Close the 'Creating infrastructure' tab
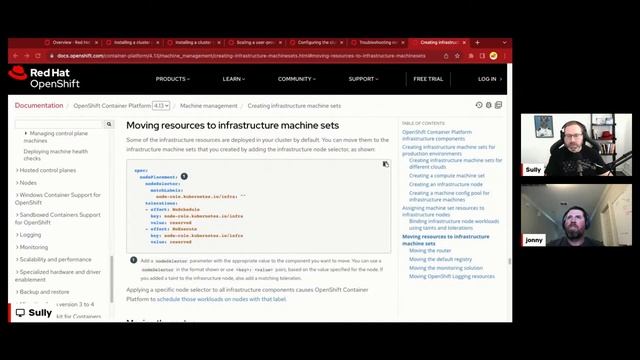The image size is (640, 360). pos(464,42)
